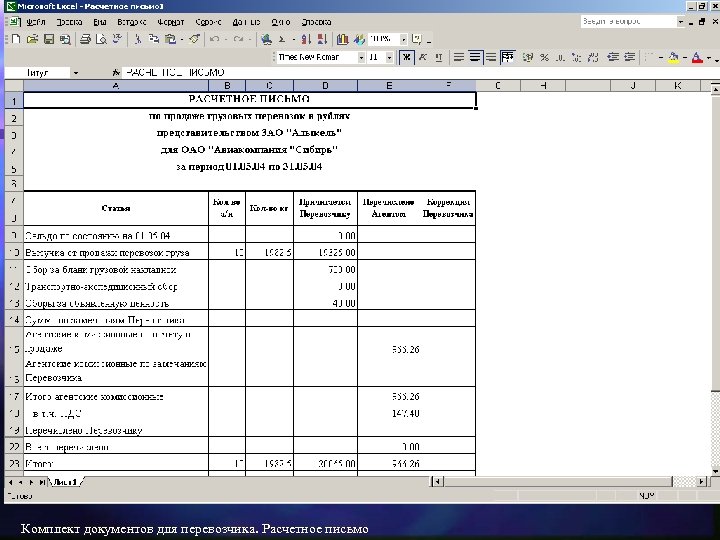Screen dimensions: 720x540
Task: Toggle Merge and Center
Action: pyautogui.click(x=507, y=57)
